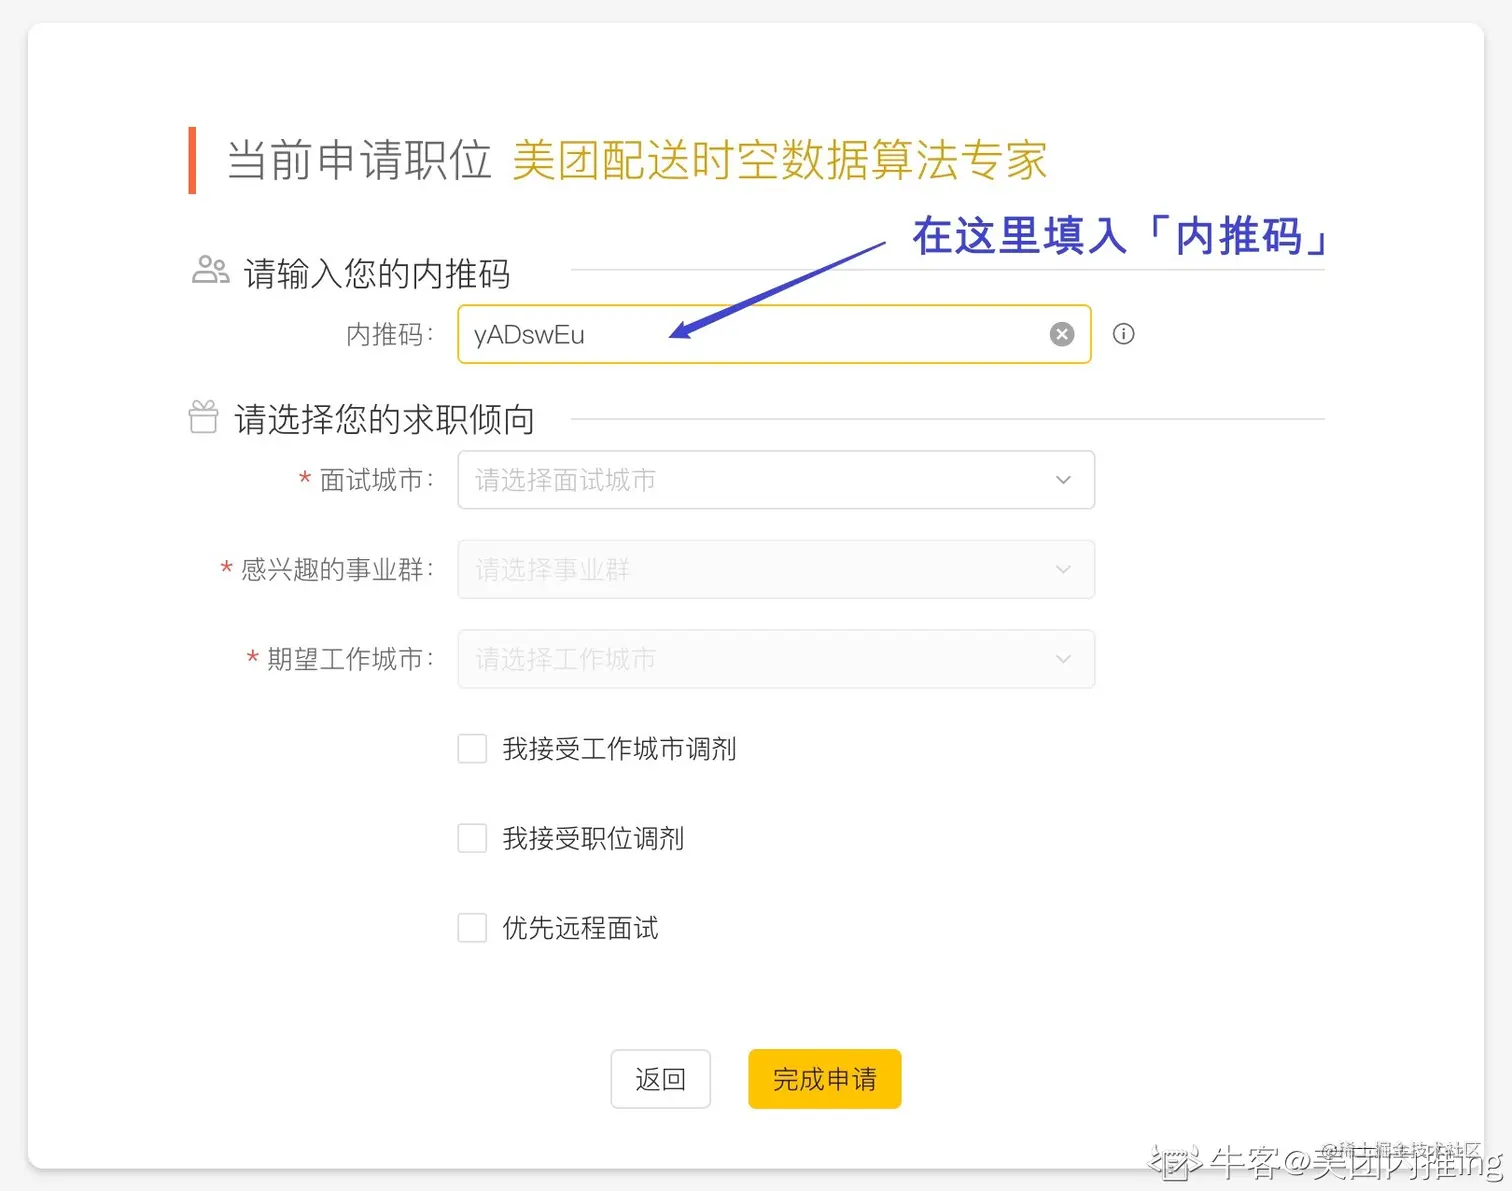Click the dropdown chevron of 面试城市
The image size is (1512, 1191).
coord(1063,480)
